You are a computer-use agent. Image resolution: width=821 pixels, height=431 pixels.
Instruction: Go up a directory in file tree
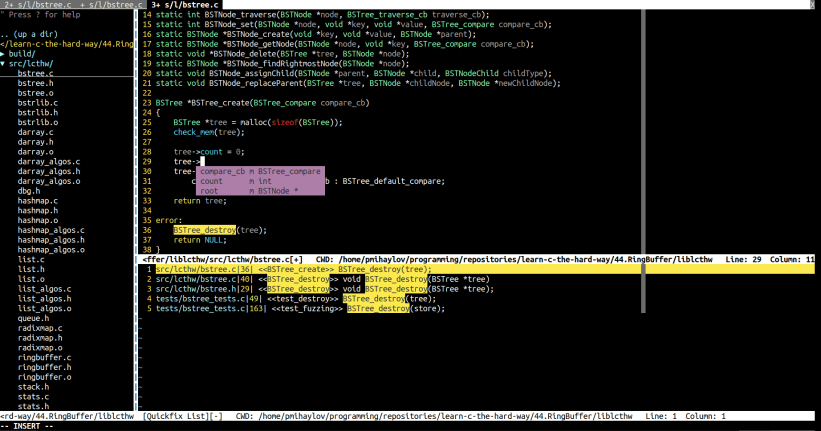coord(28,35)
